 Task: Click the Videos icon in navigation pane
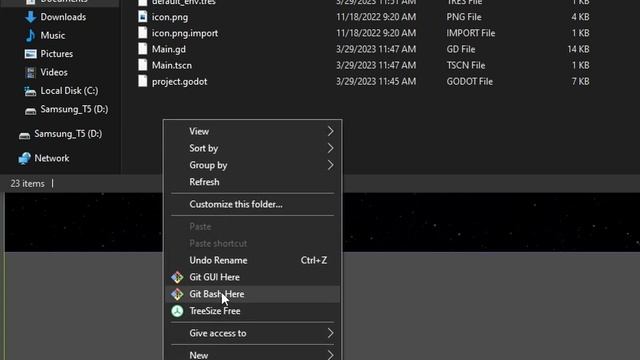pyautogui.click(x=31, y=72)
